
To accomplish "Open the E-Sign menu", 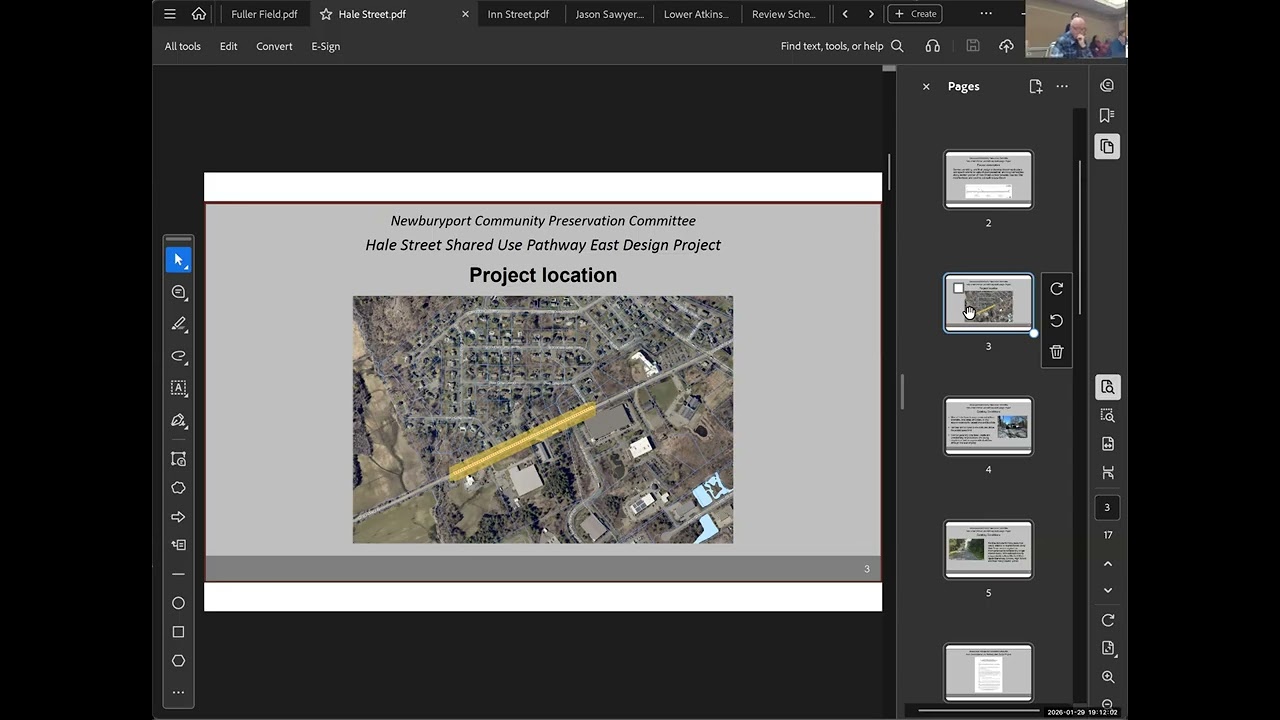I will (x=325, y=46).
